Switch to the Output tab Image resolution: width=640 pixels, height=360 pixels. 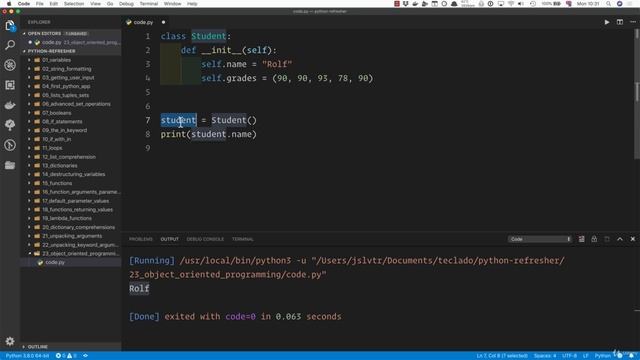[x=169, y=239]
